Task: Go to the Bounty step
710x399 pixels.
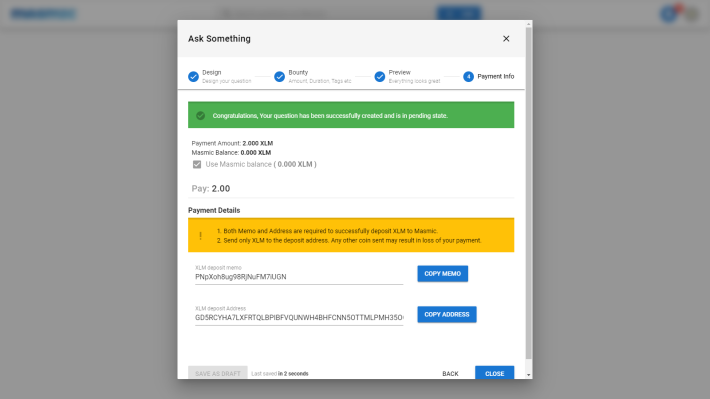Action: click(313, 77)
